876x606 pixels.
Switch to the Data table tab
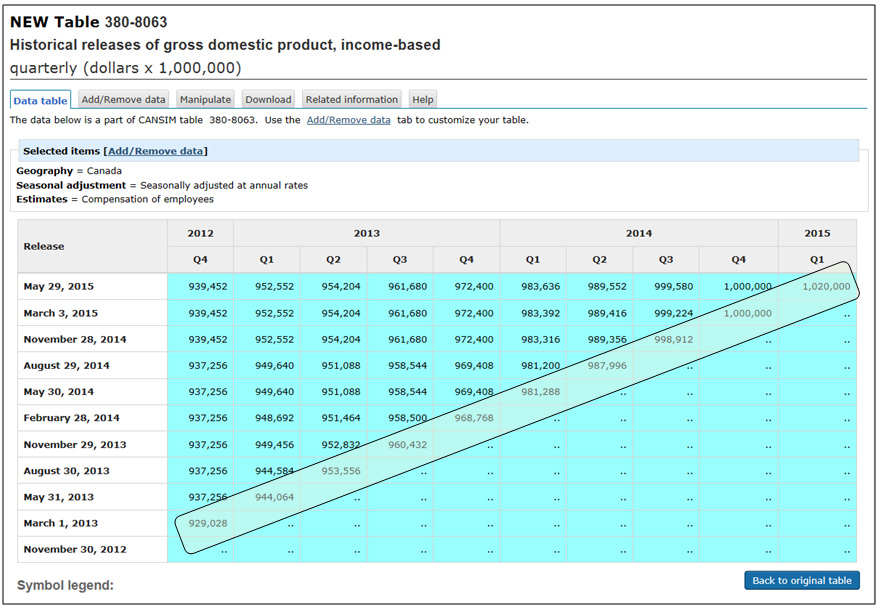click(x=41, y=100)
